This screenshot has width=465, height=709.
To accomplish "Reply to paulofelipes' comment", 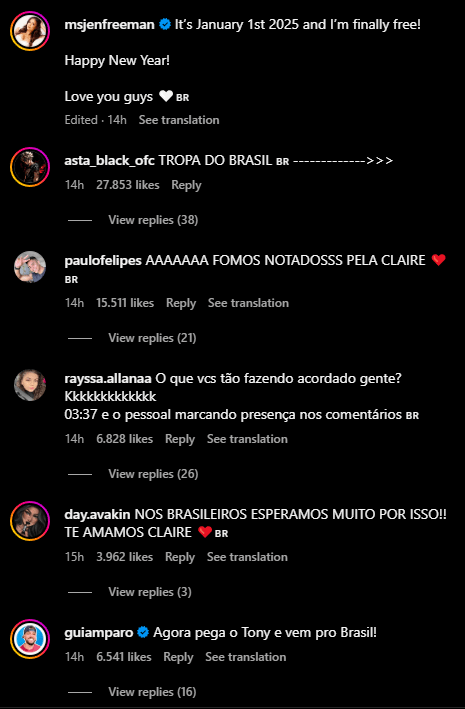I will [181, 303].
